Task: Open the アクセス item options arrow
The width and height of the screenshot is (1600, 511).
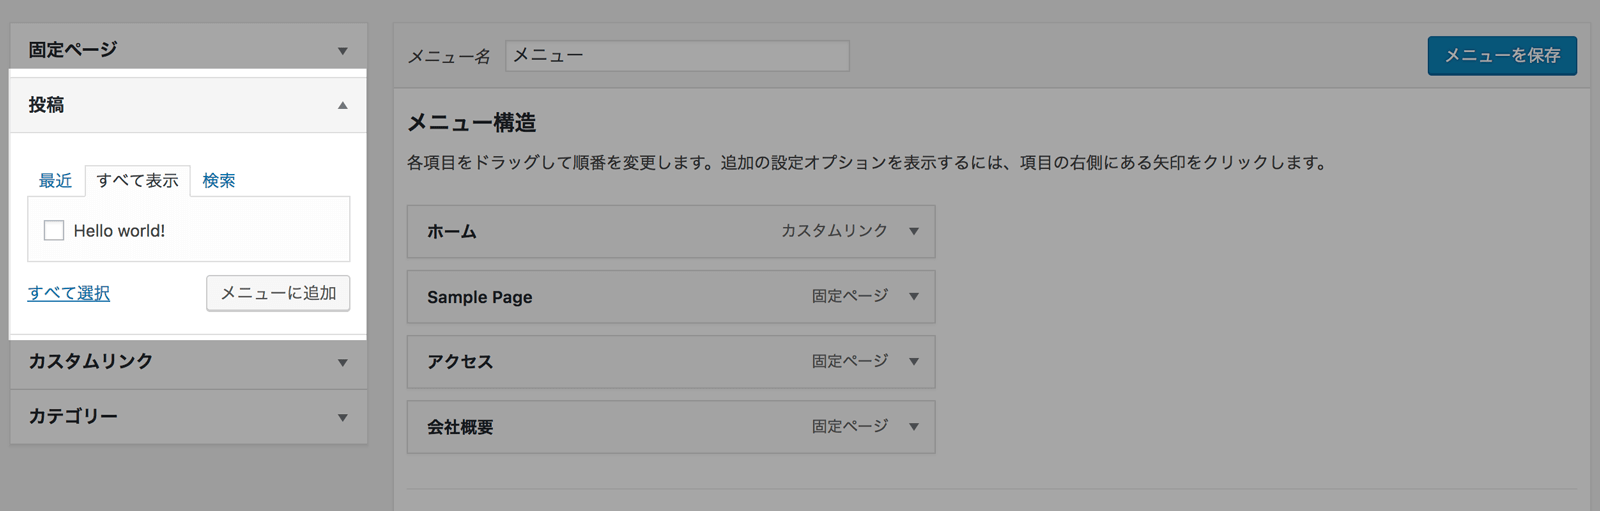Action: (x=914, y=362)
